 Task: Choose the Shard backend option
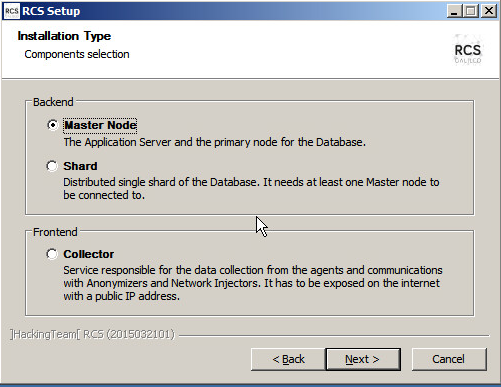click(x=52, y=166)
